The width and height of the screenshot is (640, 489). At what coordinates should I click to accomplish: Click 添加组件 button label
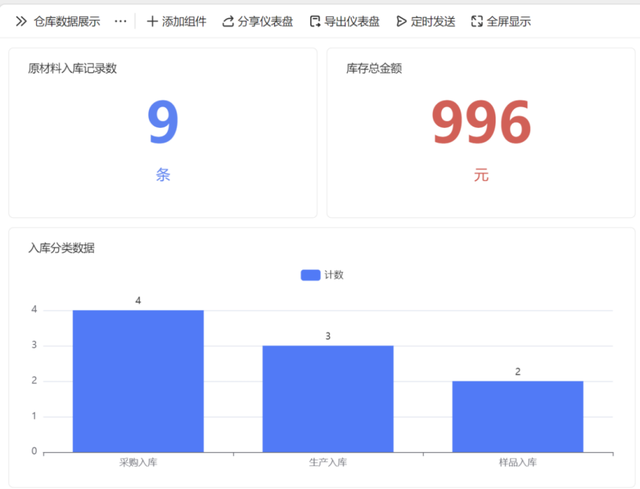[184, 21]
